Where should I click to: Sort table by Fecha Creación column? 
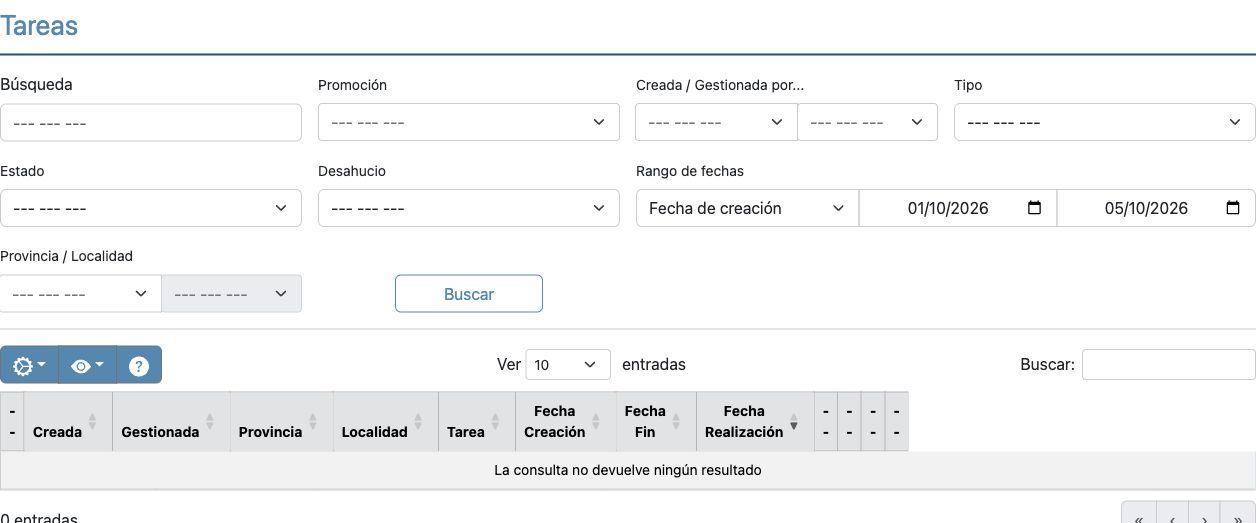(565, 422)
